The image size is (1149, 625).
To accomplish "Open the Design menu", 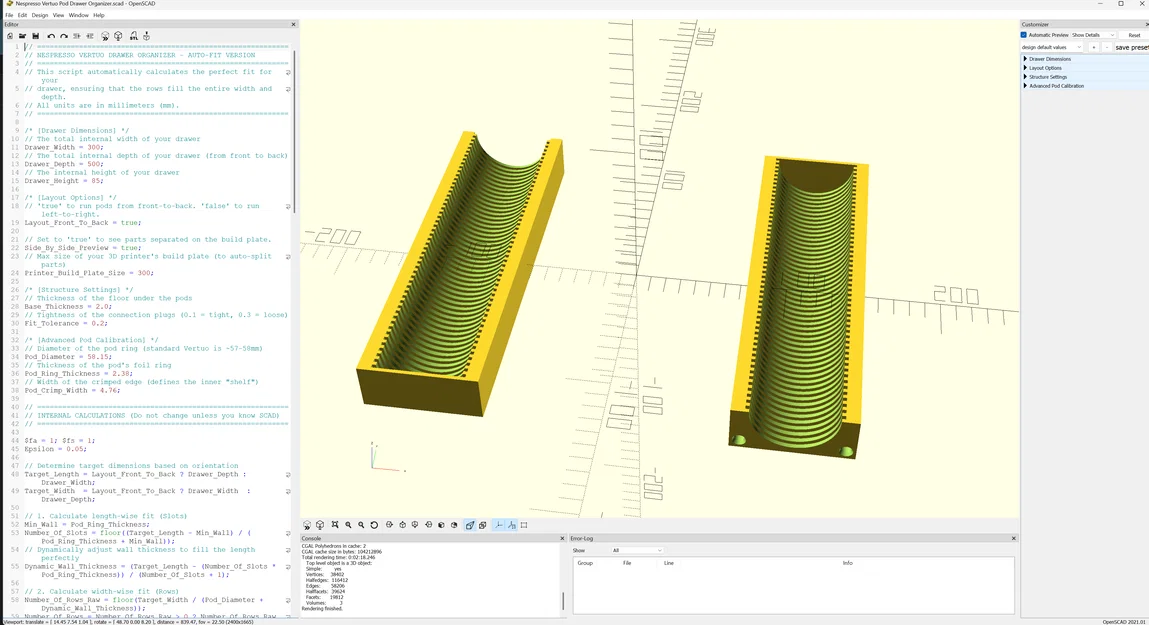I will (x=40, y=15).
